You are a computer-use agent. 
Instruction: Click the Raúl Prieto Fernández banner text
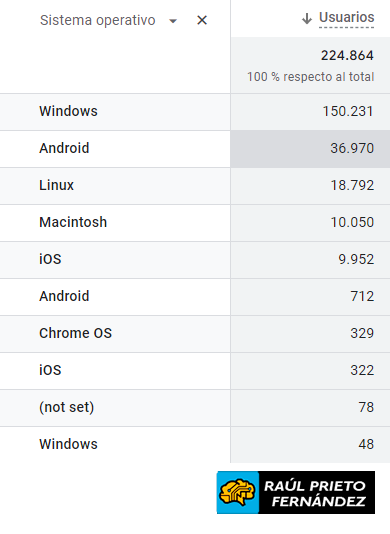point(315,493)
